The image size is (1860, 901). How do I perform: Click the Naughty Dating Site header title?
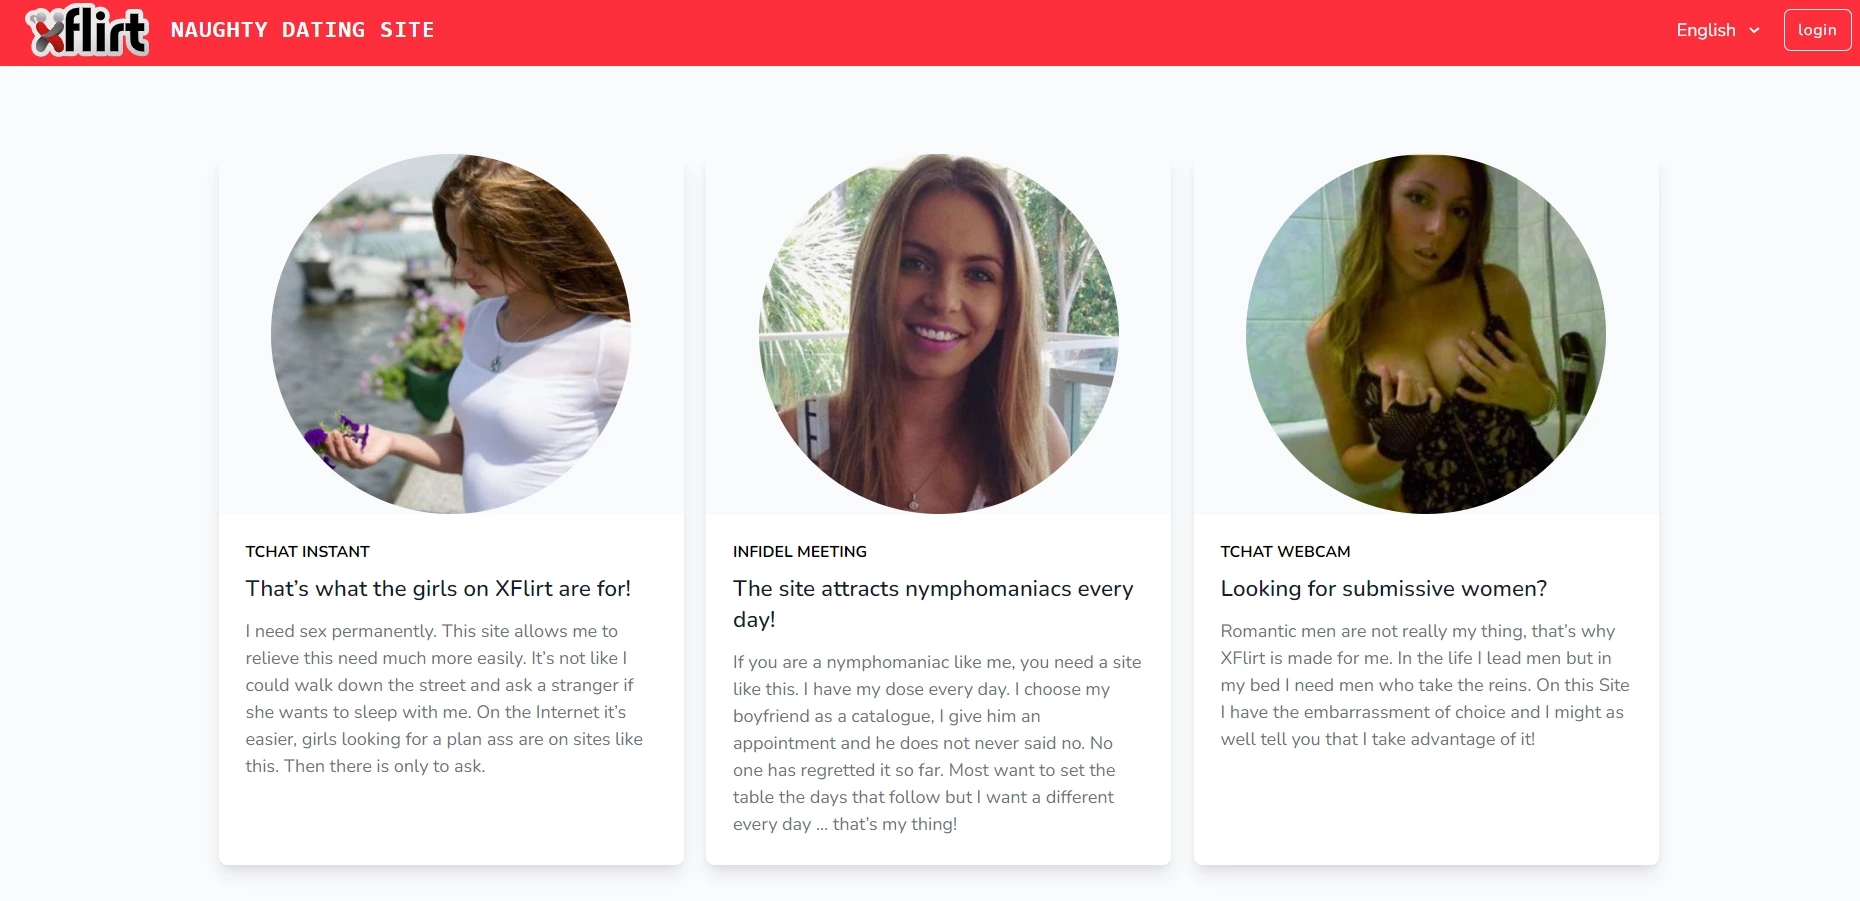coord(302,30)
